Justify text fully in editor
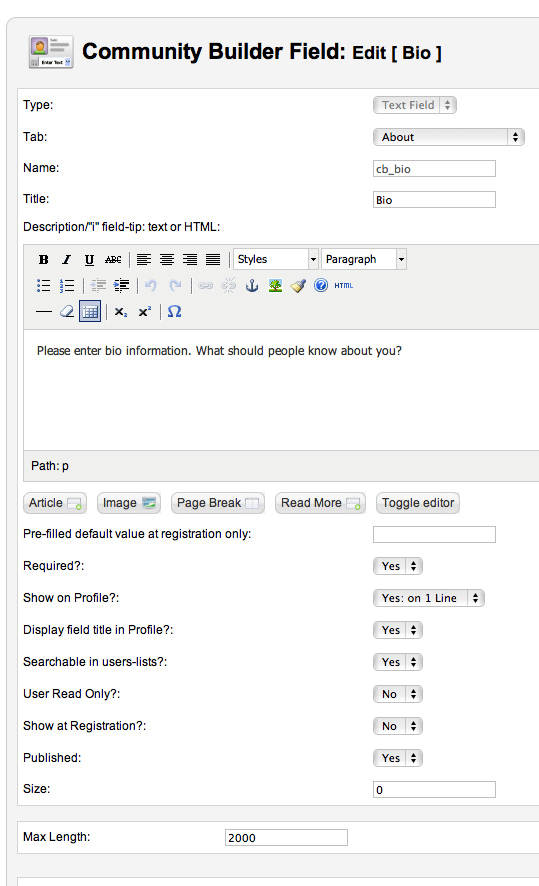Screen dimensions: 539x886 212,259
